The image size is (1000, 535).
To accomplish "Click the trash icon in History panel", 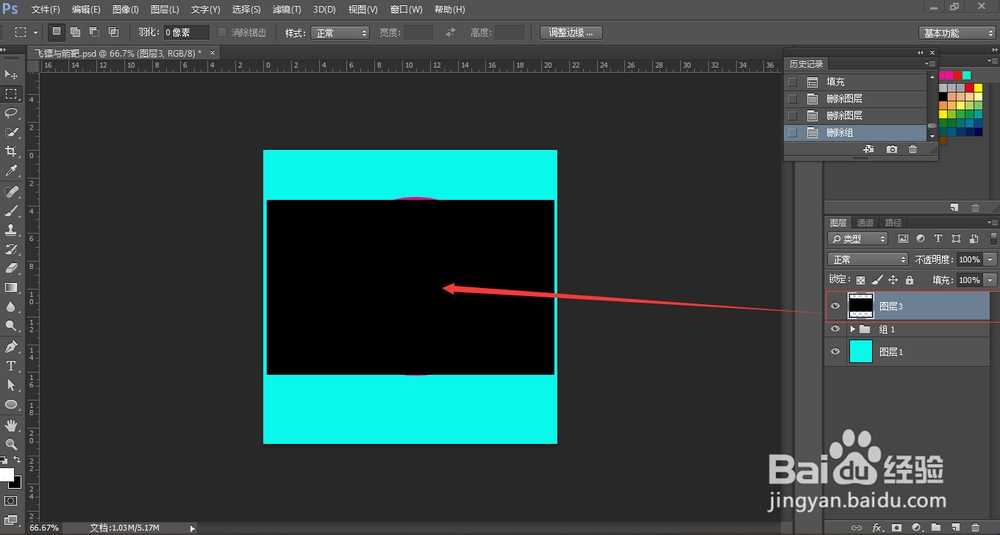I will pos(913,149).
